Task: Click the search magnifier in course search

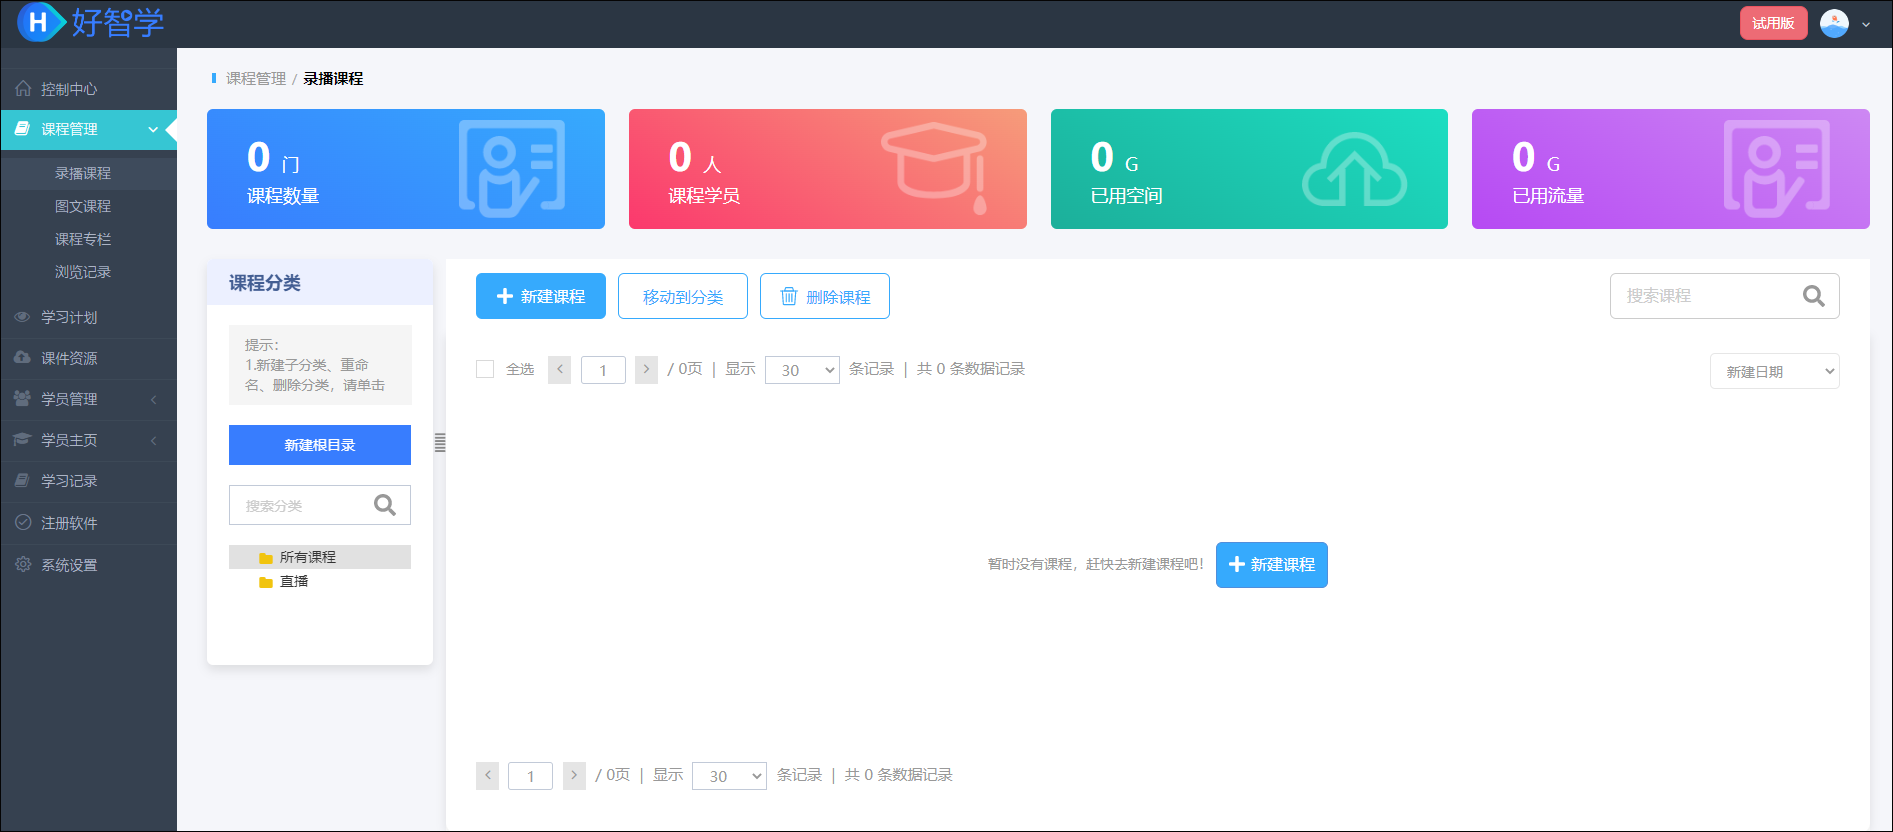Action: [1813, 296]
